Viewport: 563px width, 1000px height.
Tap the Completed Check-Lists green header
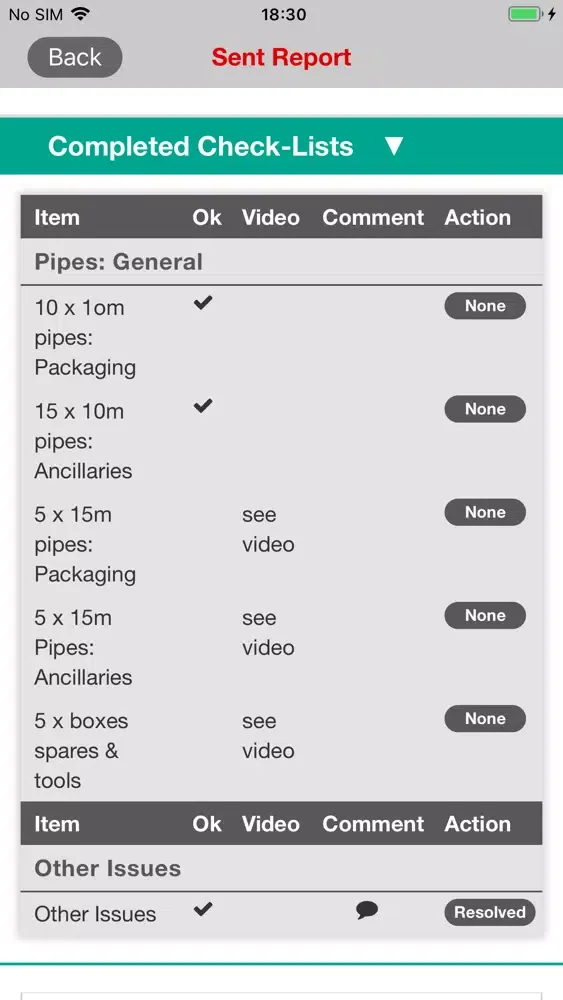(x=281, y=146)
